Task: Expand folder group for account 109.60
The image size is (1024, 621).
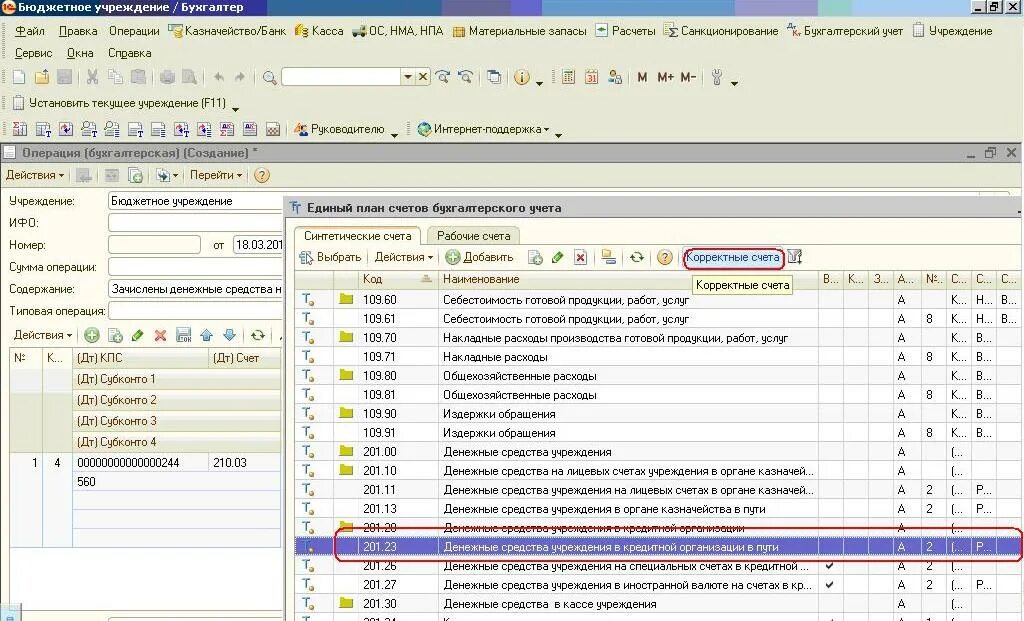Action: [346, 299]
